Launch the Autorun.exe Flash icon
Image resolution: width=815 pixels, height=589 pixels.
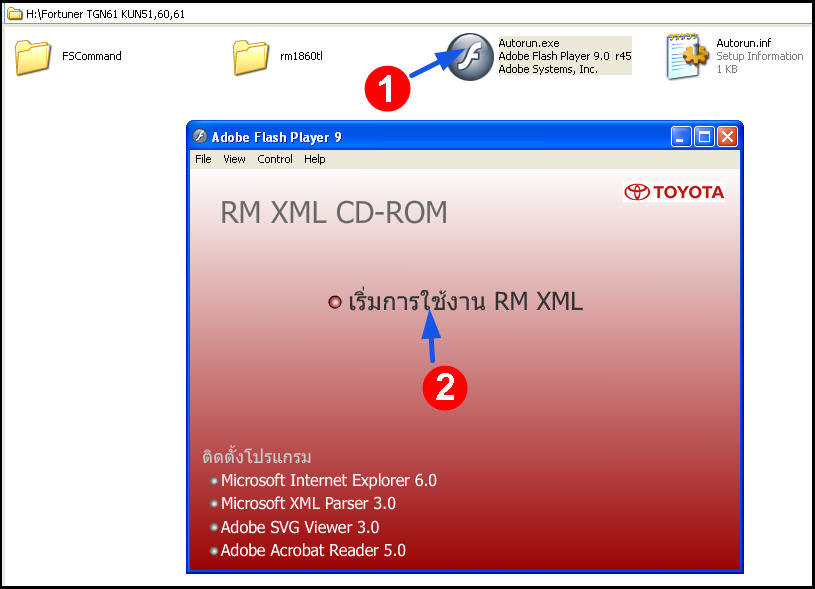coord(470,57)
